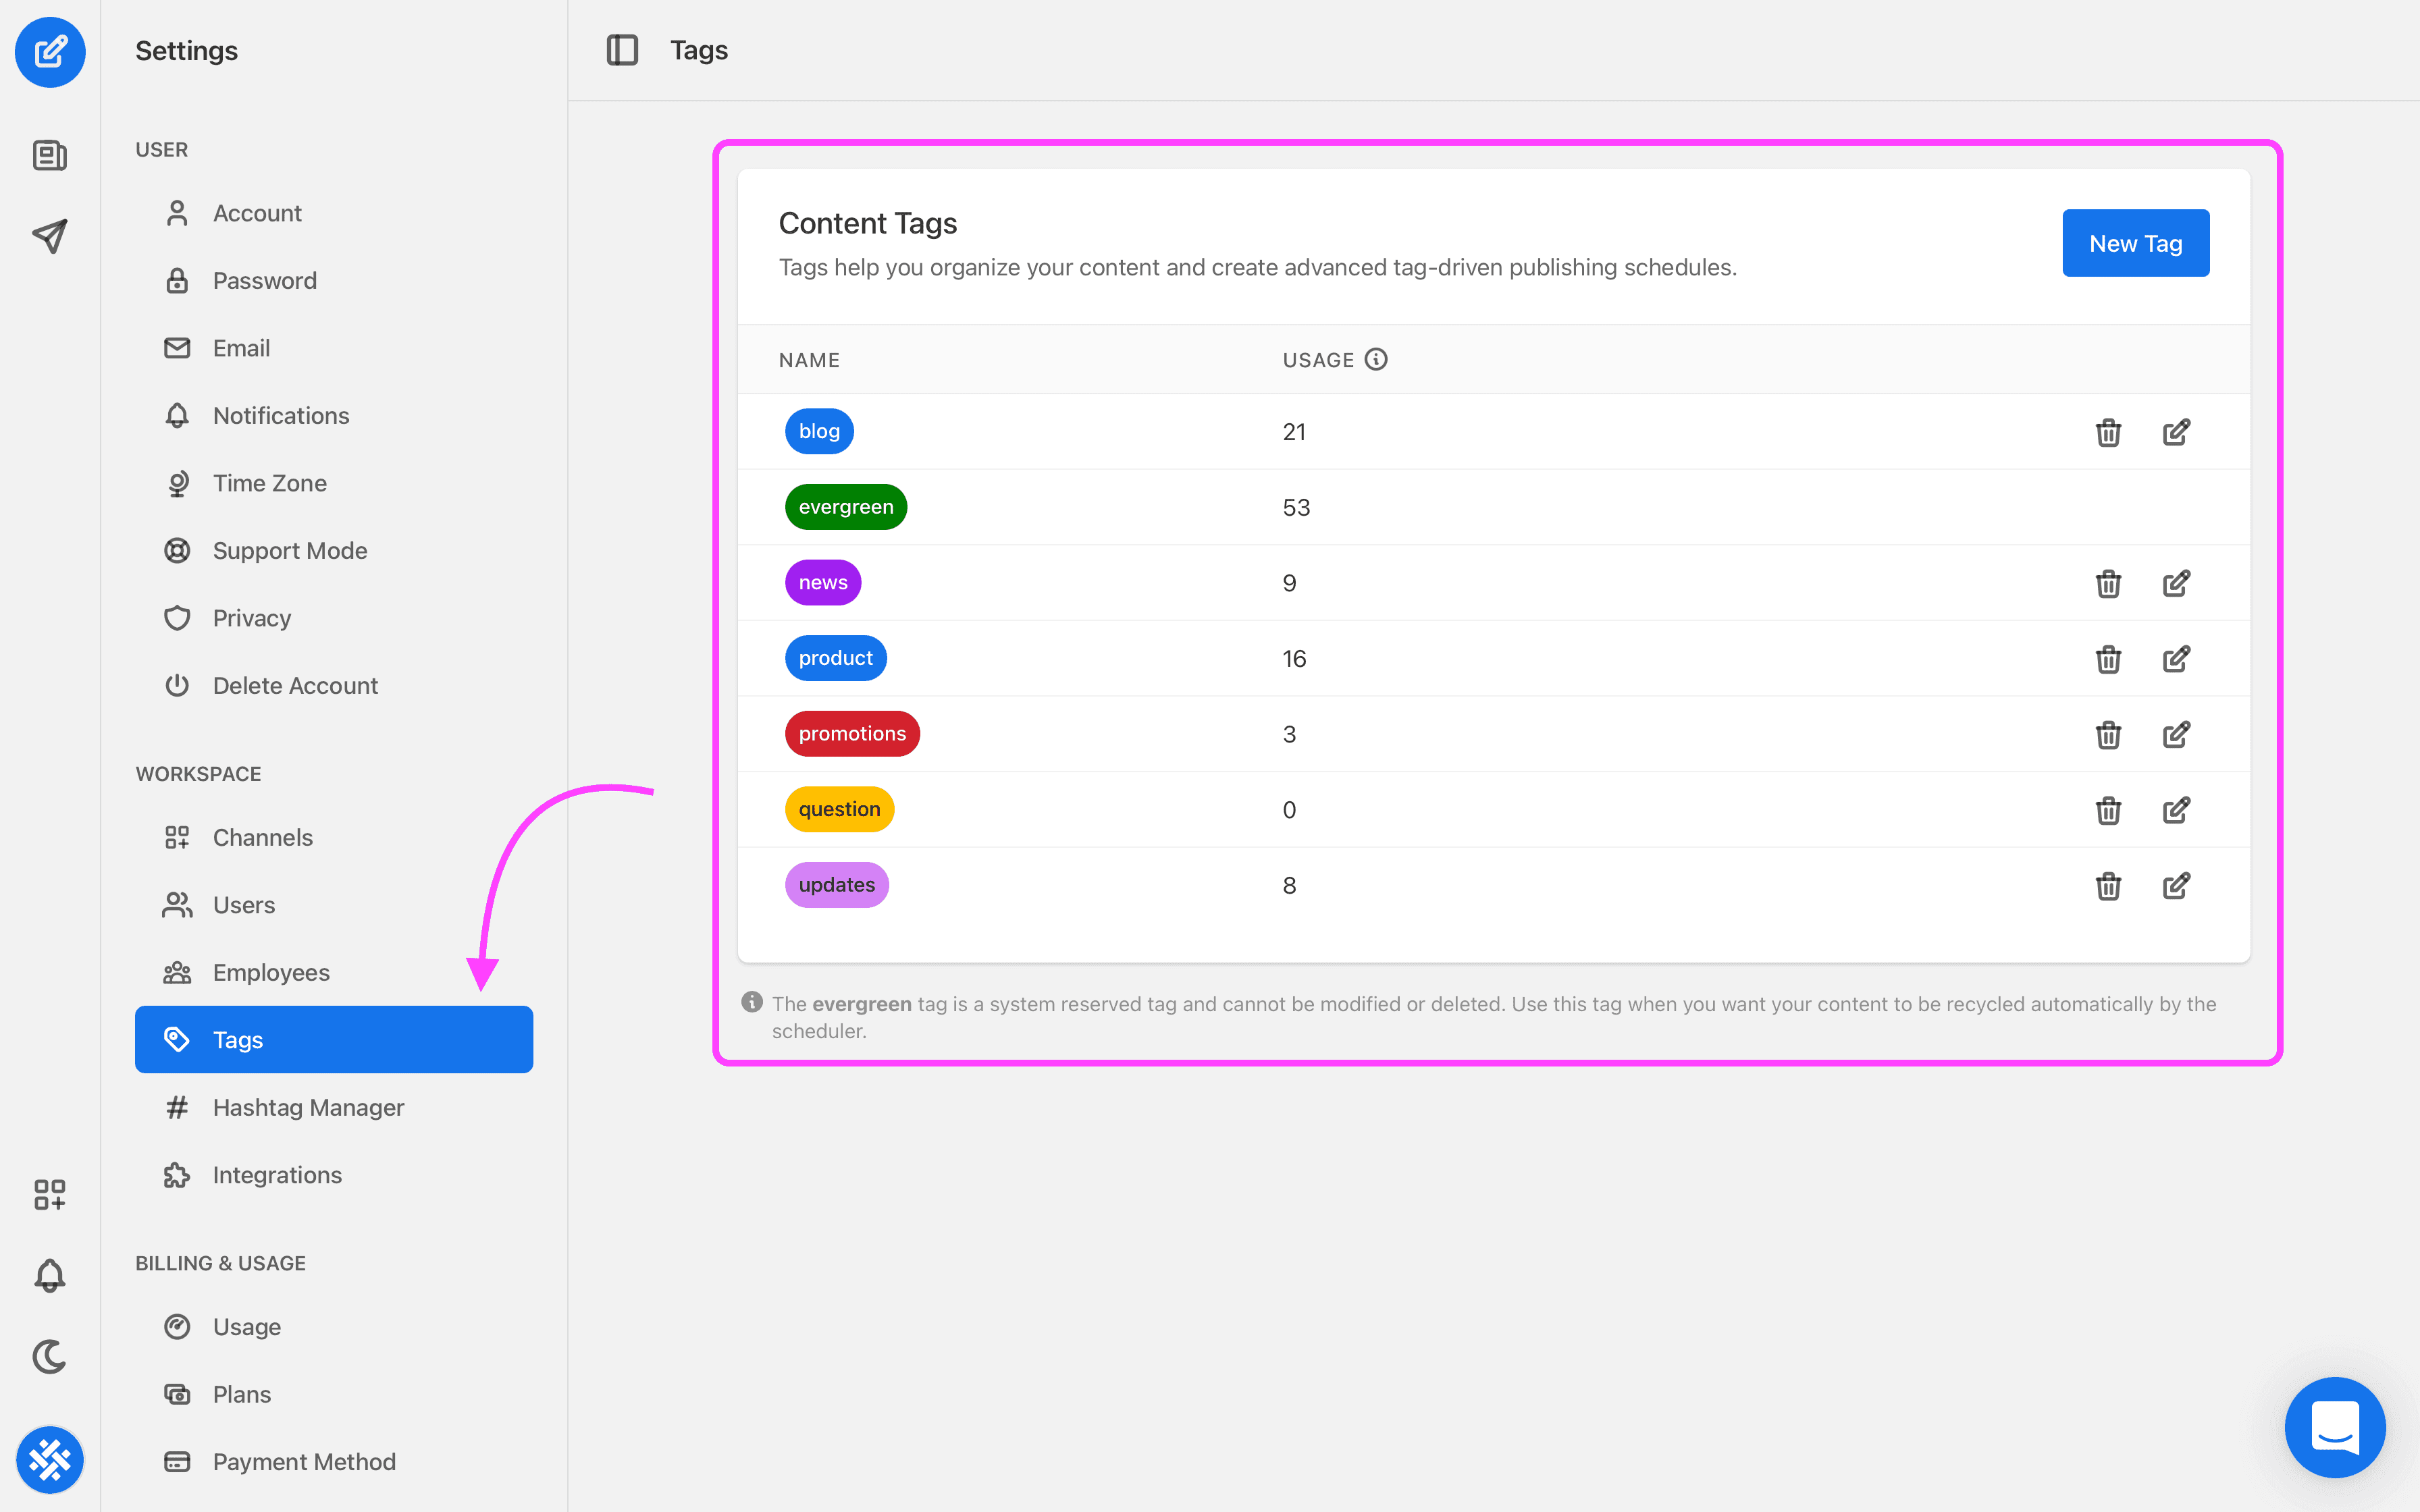Edit the updates tag

tap(2176, 885)
